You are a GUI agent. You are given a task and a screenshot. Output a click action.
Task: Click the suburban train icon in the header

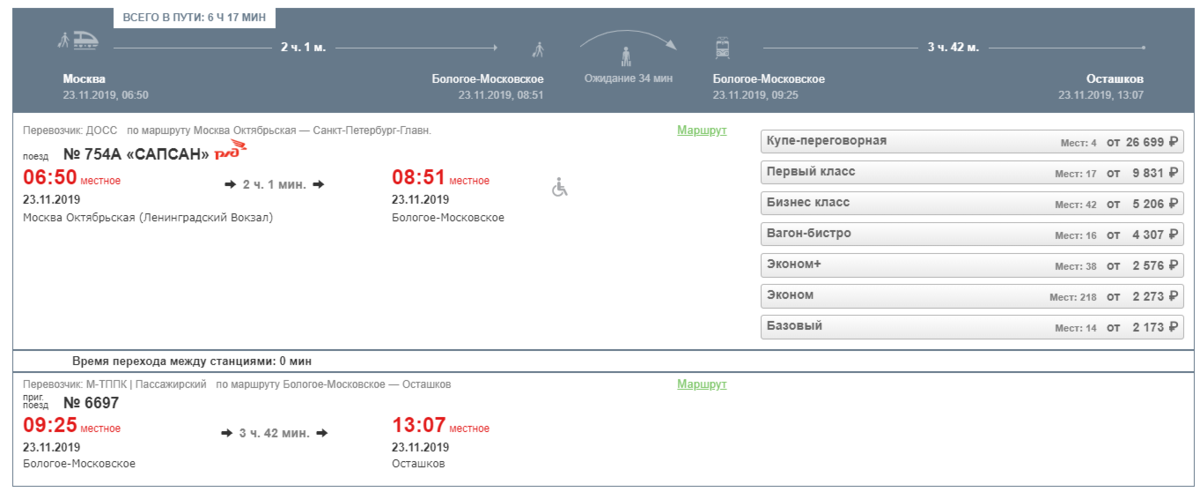pyautogui.click(x=722, y=47)
